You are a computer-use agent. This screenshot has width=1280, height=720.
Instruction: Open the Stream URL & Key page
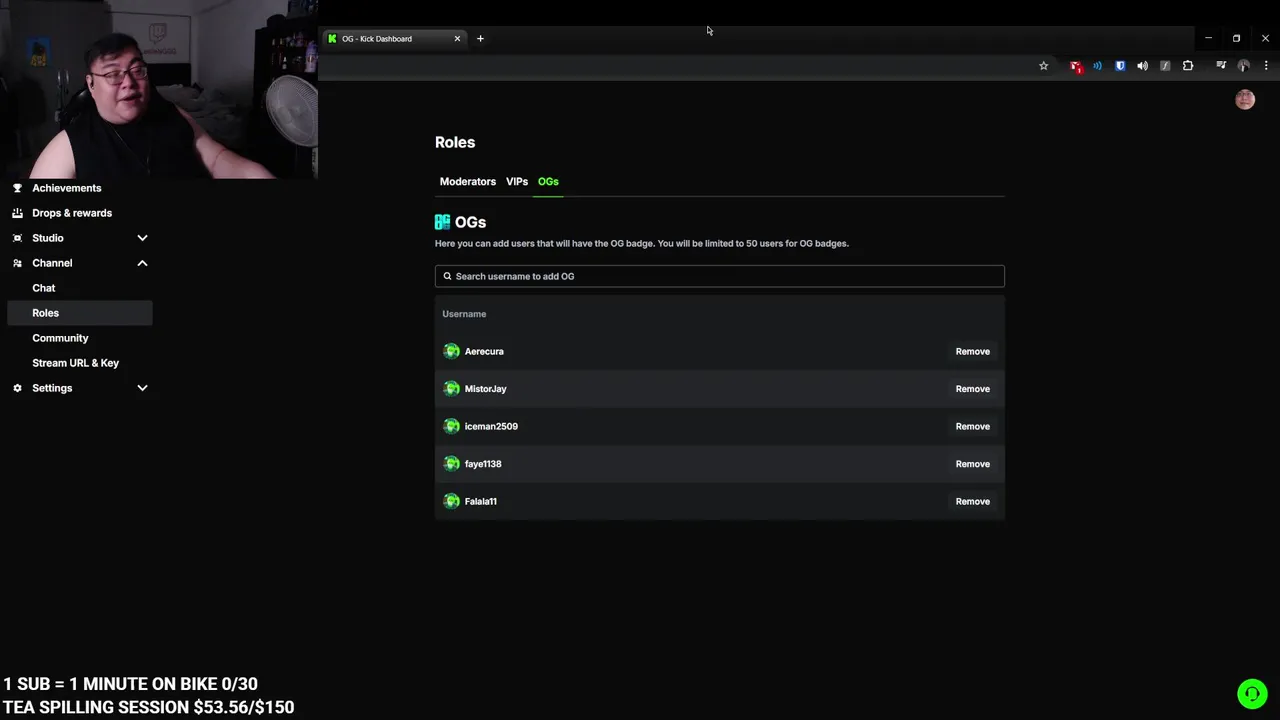[75, 363]
